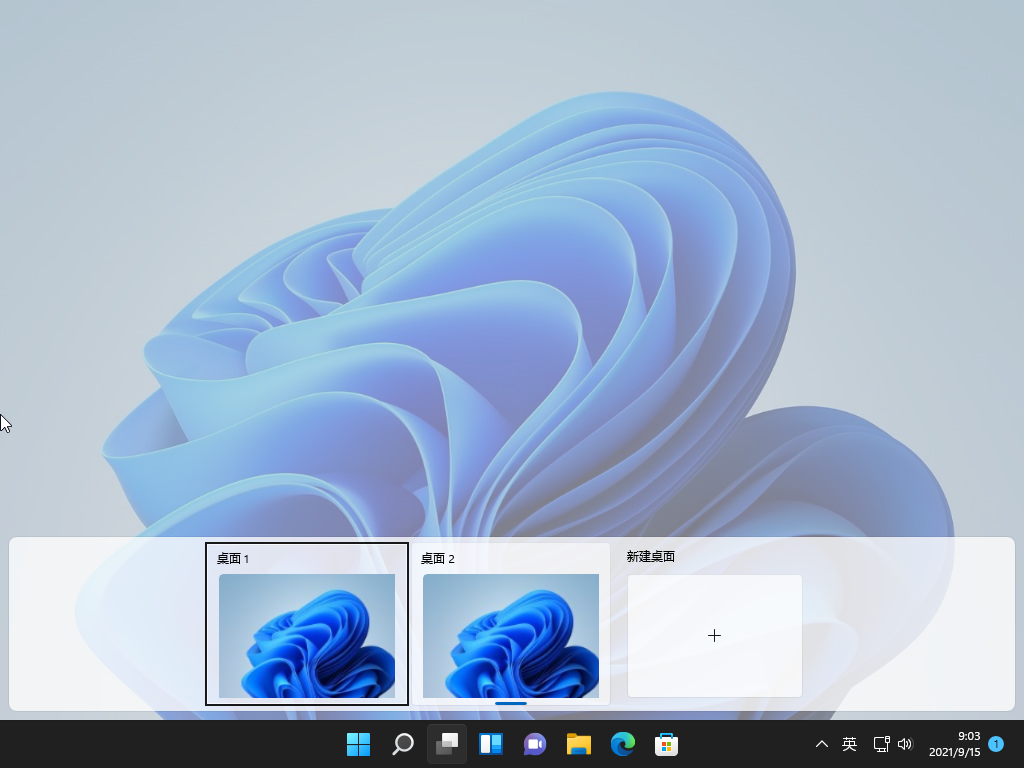Switch to 桌面 2 thumbnail
Viewport: 1024px width, 768px height.
pos(511,635)
